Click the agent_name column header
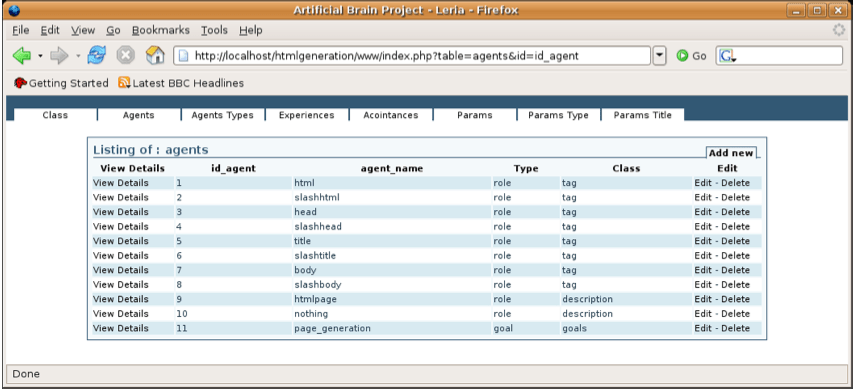 click(392, 169)
